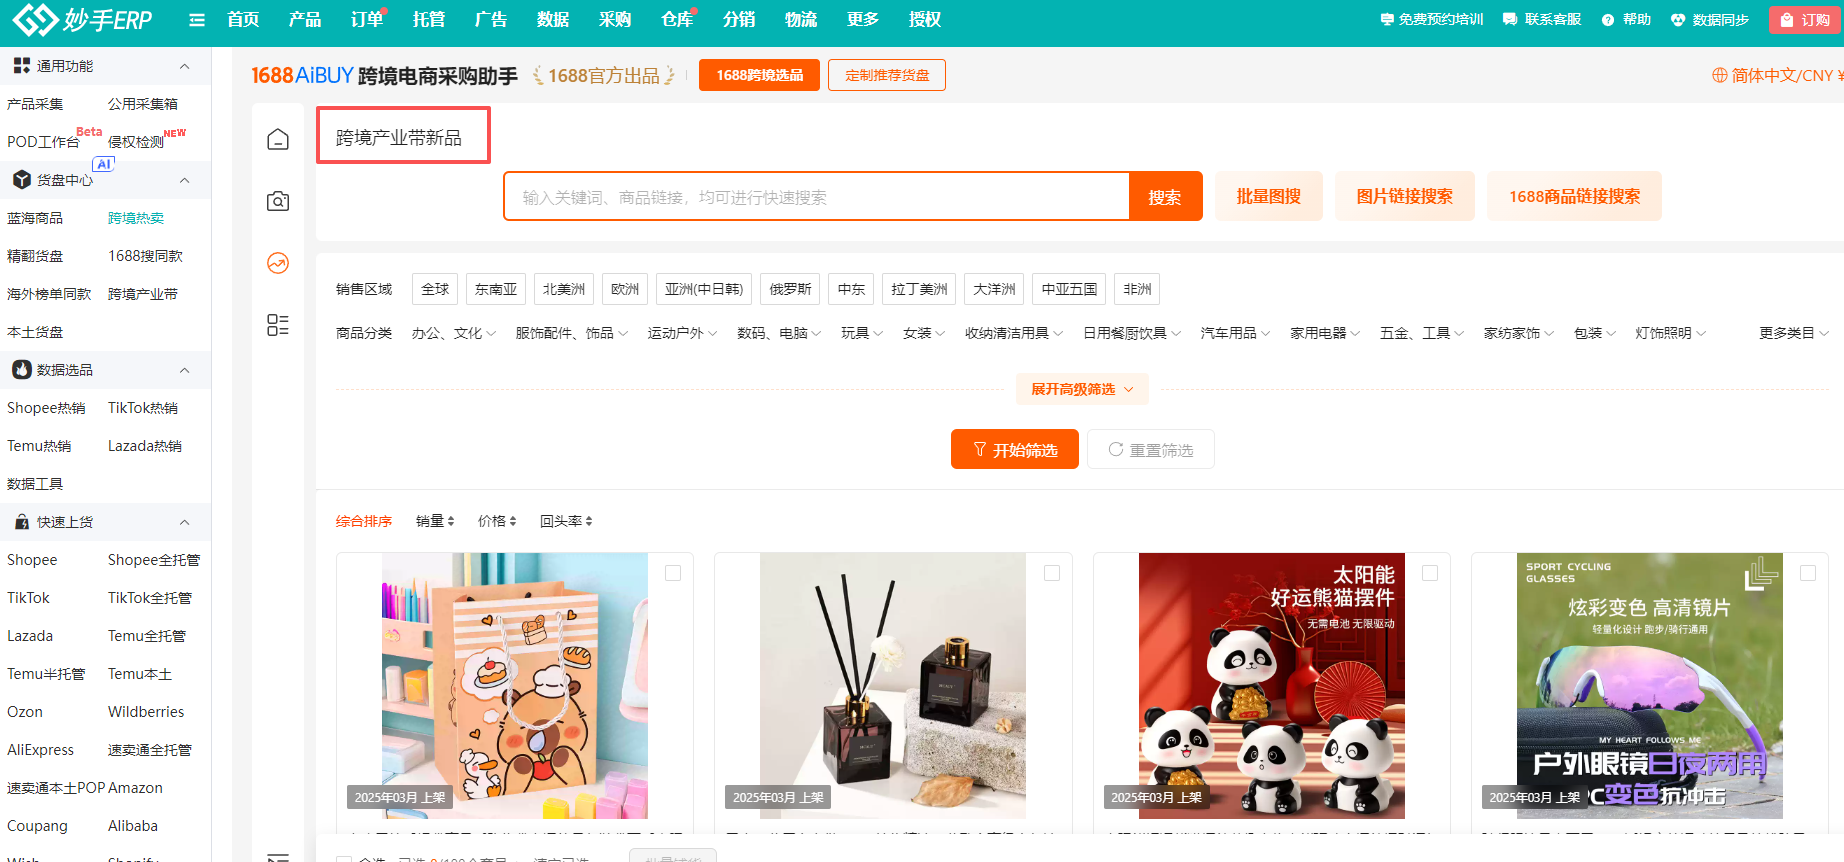Click the 数据选品 flame icon
The width and height of the screenshot is (1844, 862).
(x=21, y=370)
